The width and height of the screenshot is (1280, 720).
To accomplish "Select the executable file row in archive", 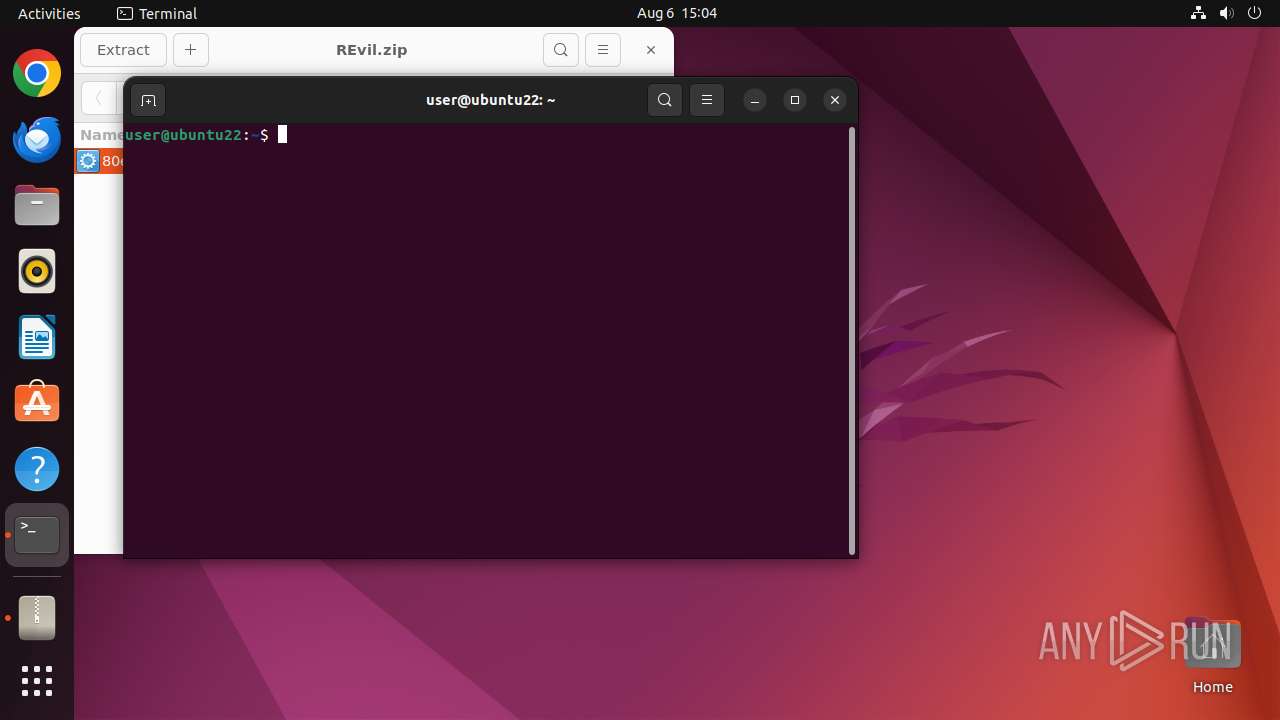I will [99, 161].
